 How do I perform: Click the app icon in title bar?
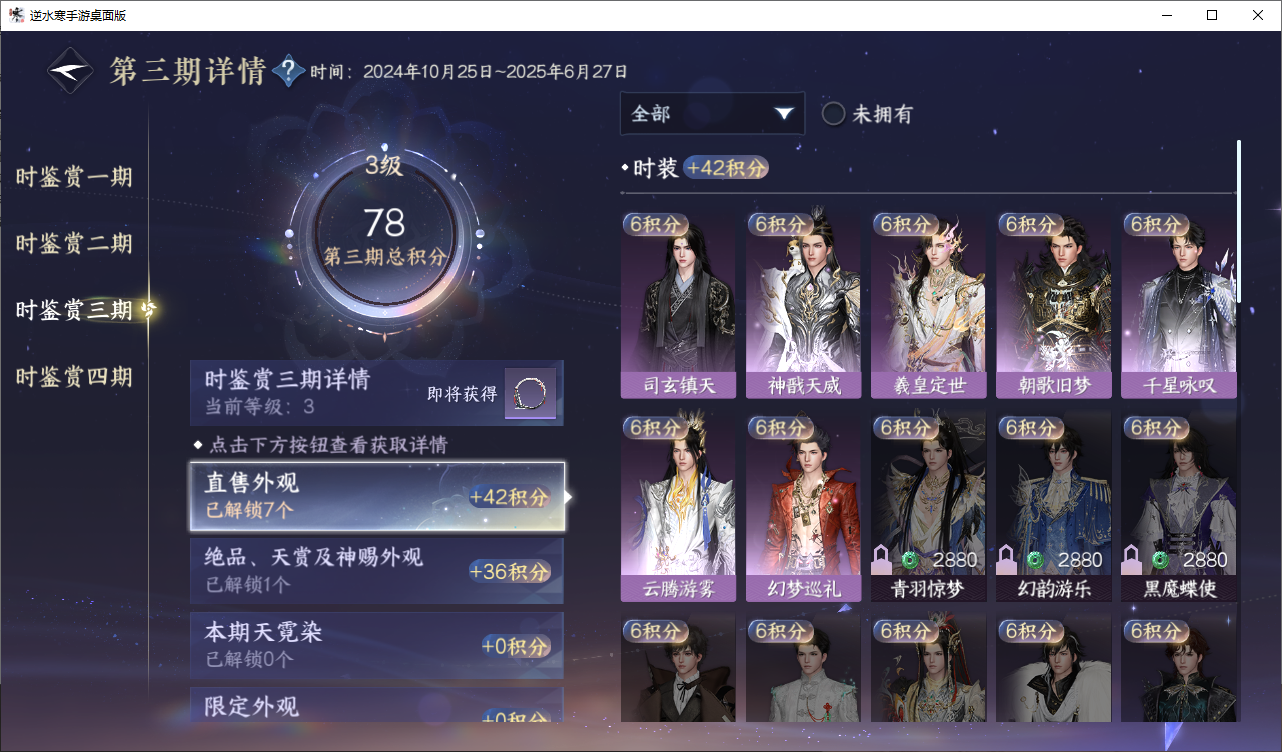(x=17, y=15)
